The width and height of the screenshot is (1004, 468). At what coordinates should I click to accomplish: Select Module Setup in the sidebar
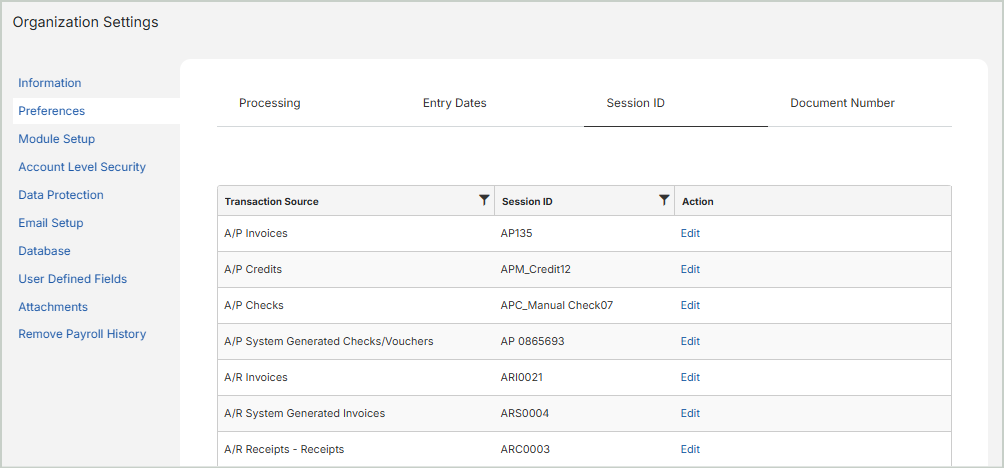coord(56,139)
